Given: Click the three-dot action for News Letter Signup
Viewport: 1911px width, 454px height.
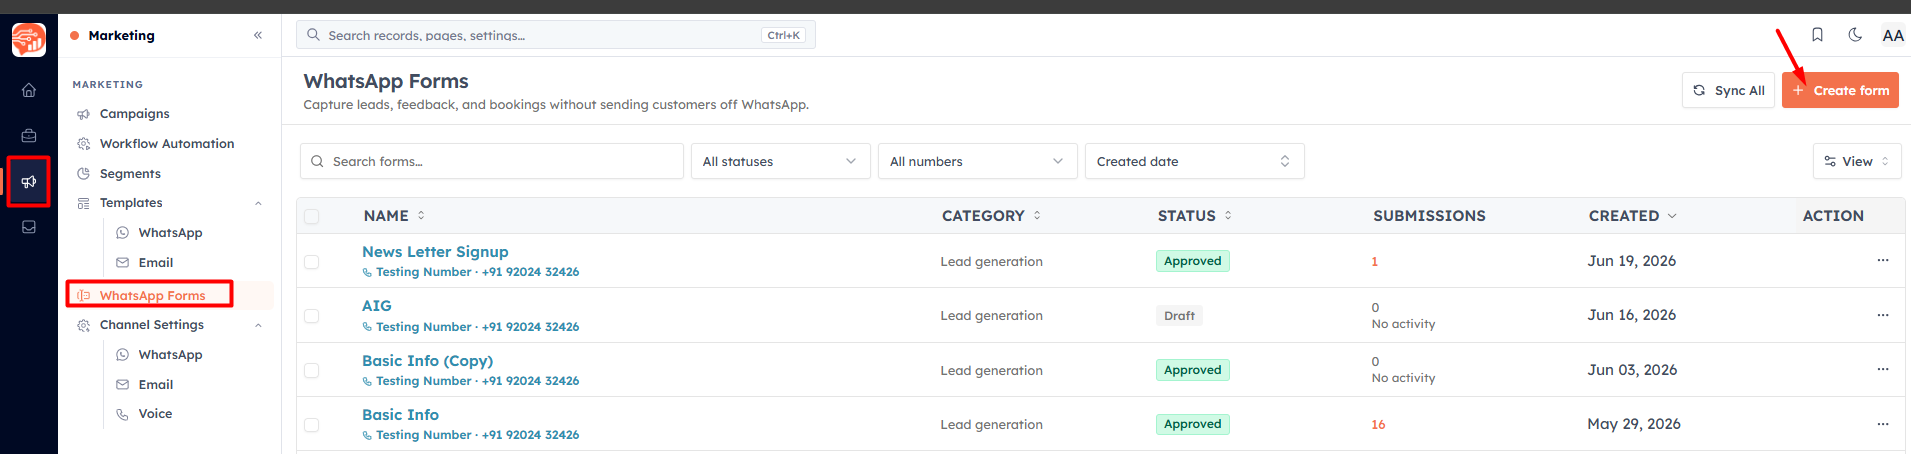Looking at the screenshot, I should click(1883, 260).
